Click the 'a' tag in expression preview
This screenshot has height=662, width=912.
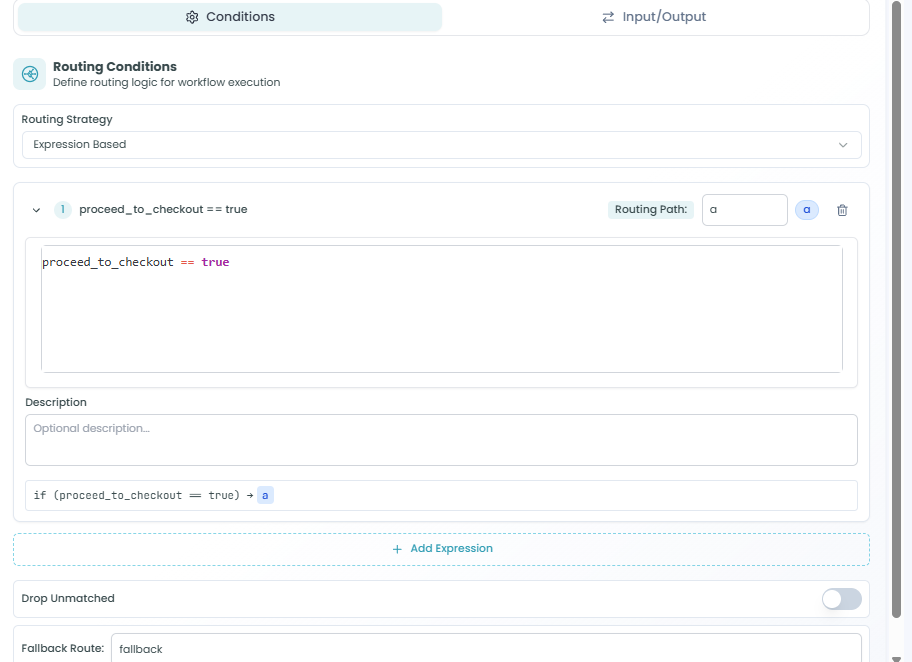[265, 495]
